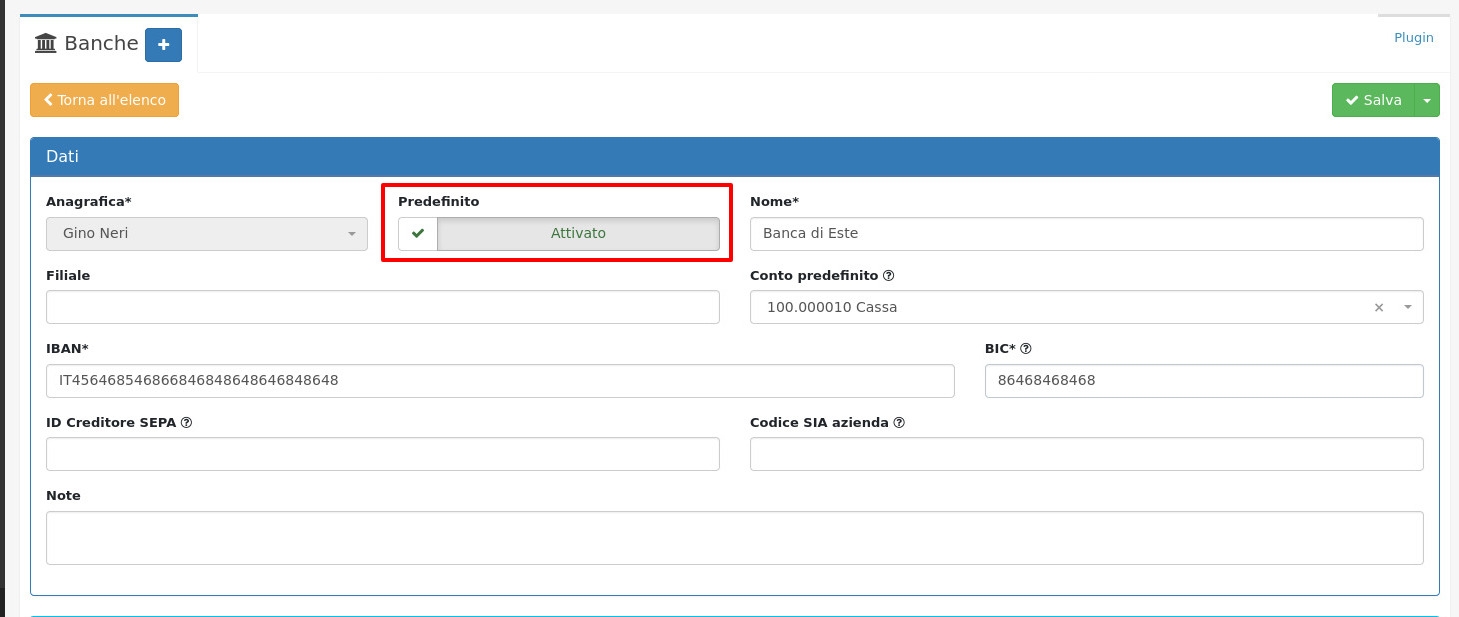
Task: Click inside the Note text area
Action: [734, 538]
